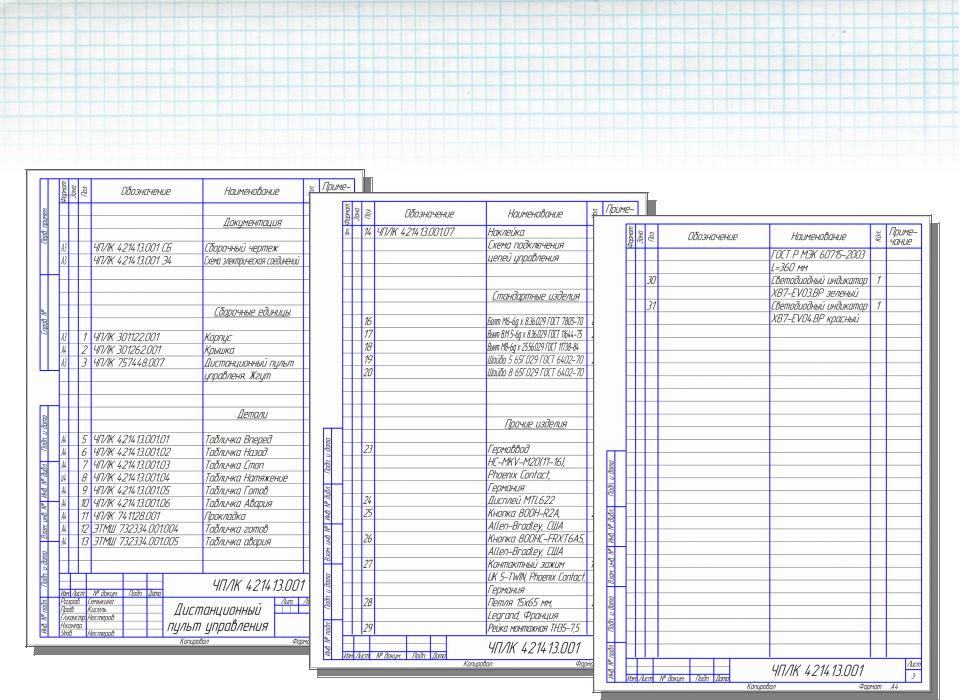The height and width of the screenshot is (700, 960).
Task: Select designation 'ЧПЛК 4214.13.001.06'
Action: click(x=132, y=503)
